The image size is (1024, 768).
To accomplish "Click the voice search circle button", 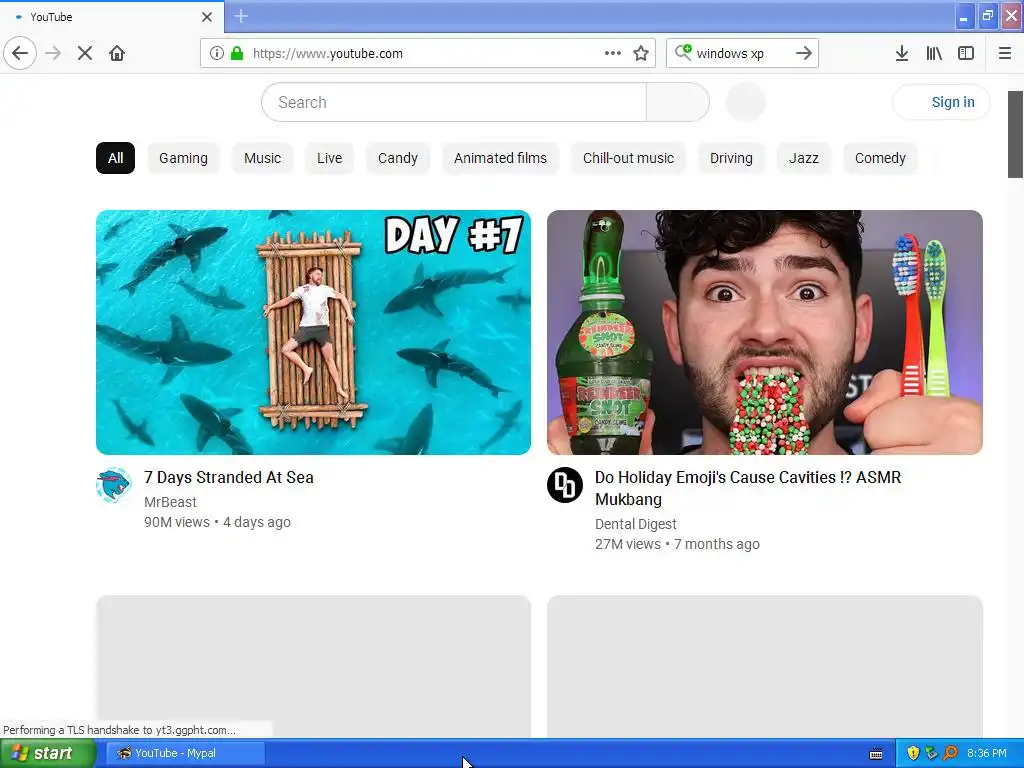I will pos(746,102).
